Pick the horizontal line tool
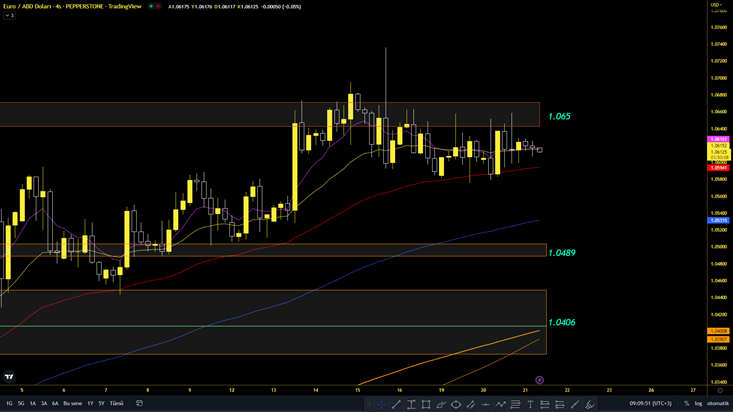The image size is (733, 412). 486,404
